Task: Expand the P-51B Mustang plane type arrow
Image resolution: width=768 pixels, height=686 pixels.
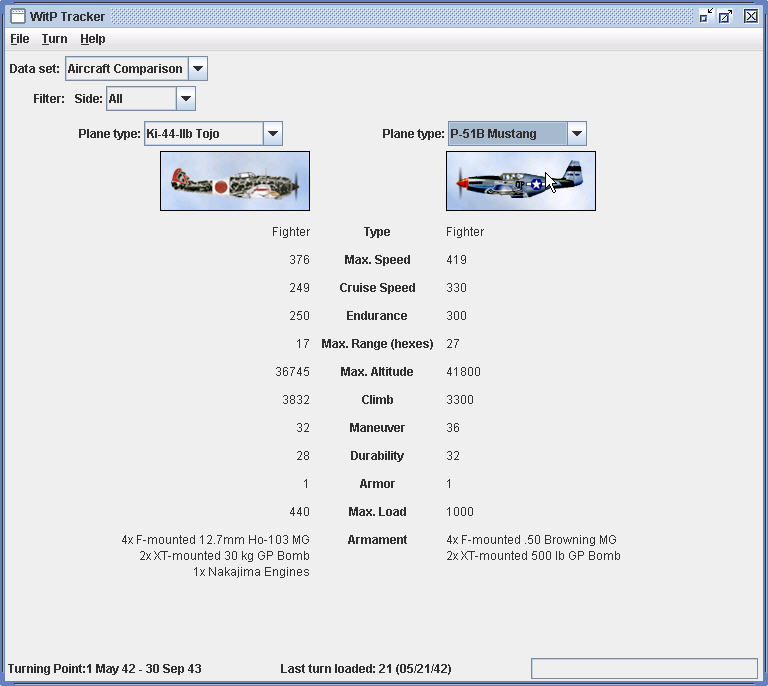Action: [x=577, y=134]
